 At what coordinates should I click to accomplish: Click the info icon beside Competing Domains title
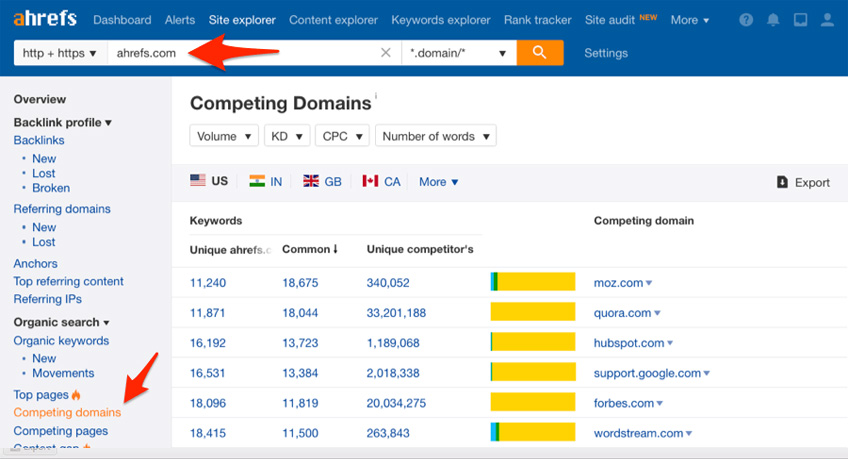(376, 96)
